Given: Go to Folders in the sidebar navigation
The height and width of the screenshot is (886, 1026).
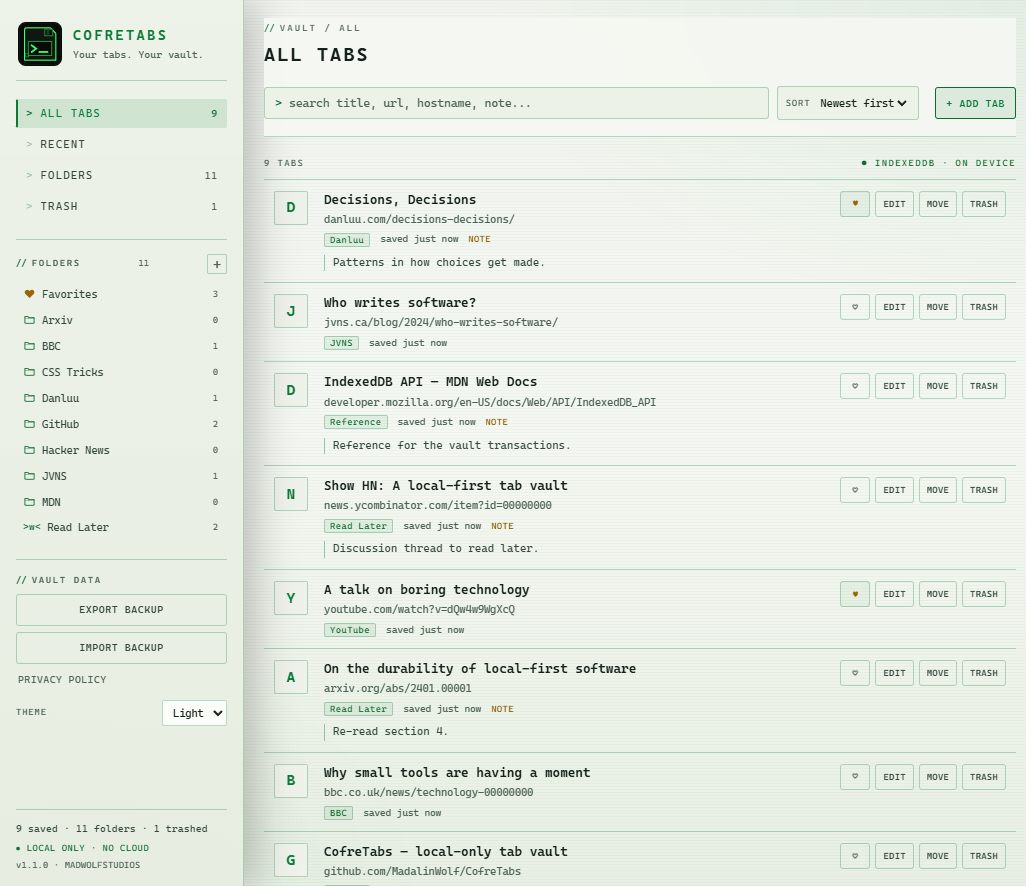Looking at the screenshot, I should (121, 175).
